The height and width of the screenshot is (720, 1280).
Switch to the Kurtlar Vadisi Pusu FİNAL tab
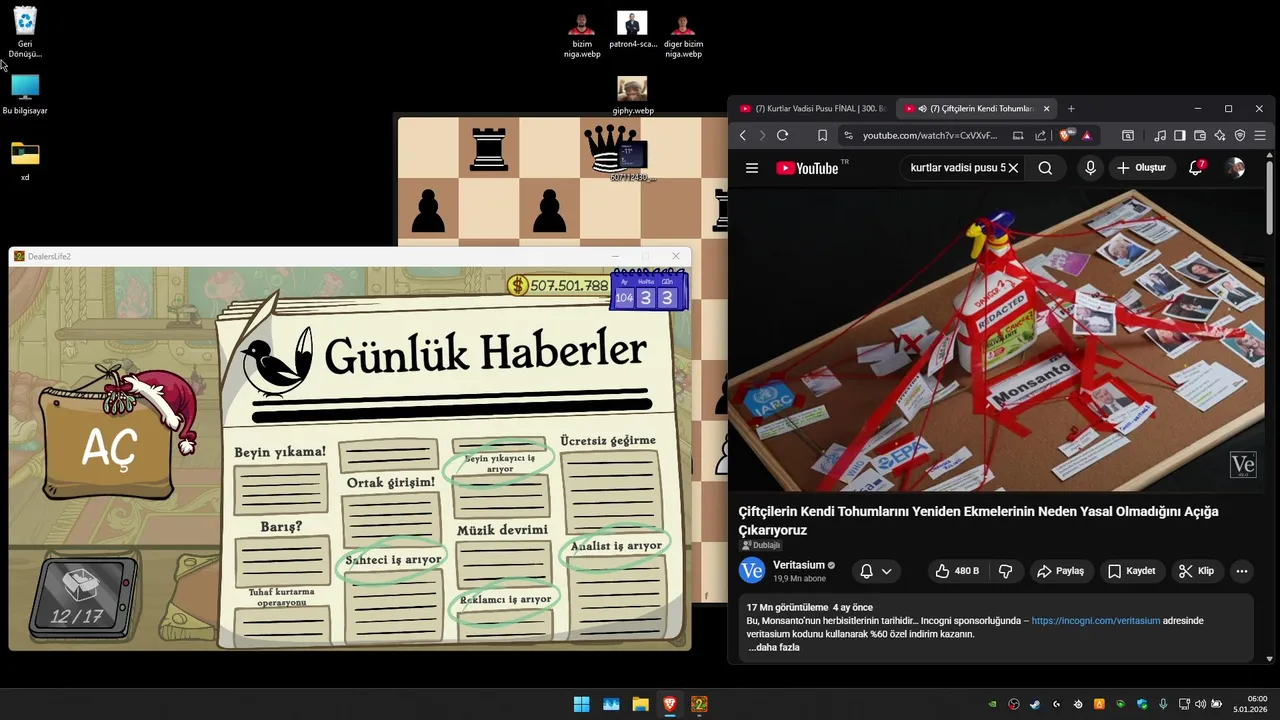(813, 108)
